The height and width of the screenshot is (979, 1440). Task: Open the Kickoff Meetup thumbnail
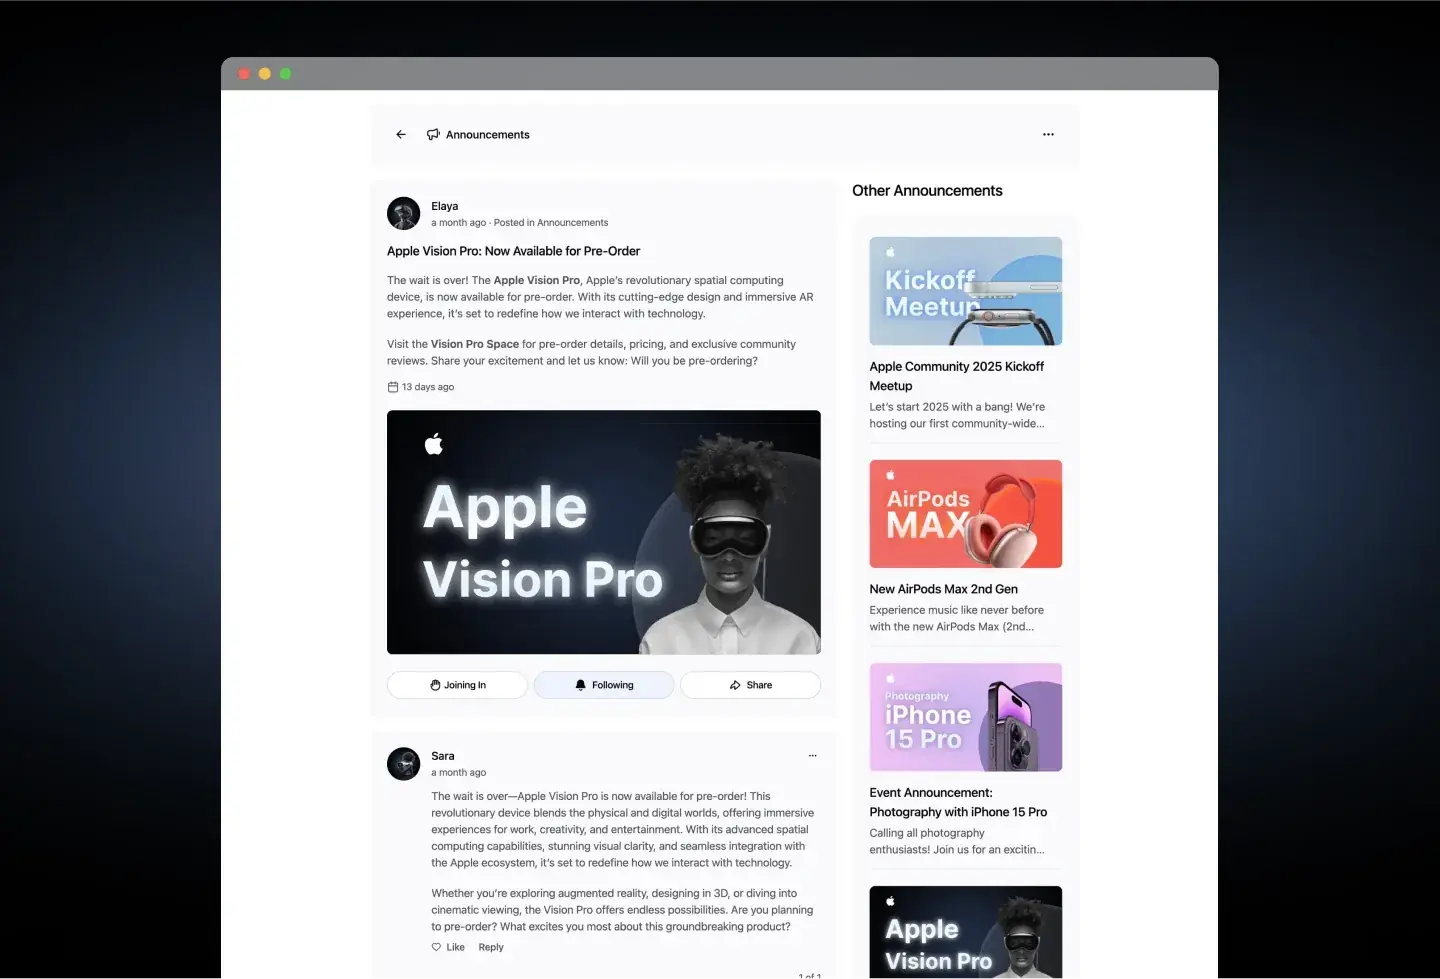tap(966, 291)
